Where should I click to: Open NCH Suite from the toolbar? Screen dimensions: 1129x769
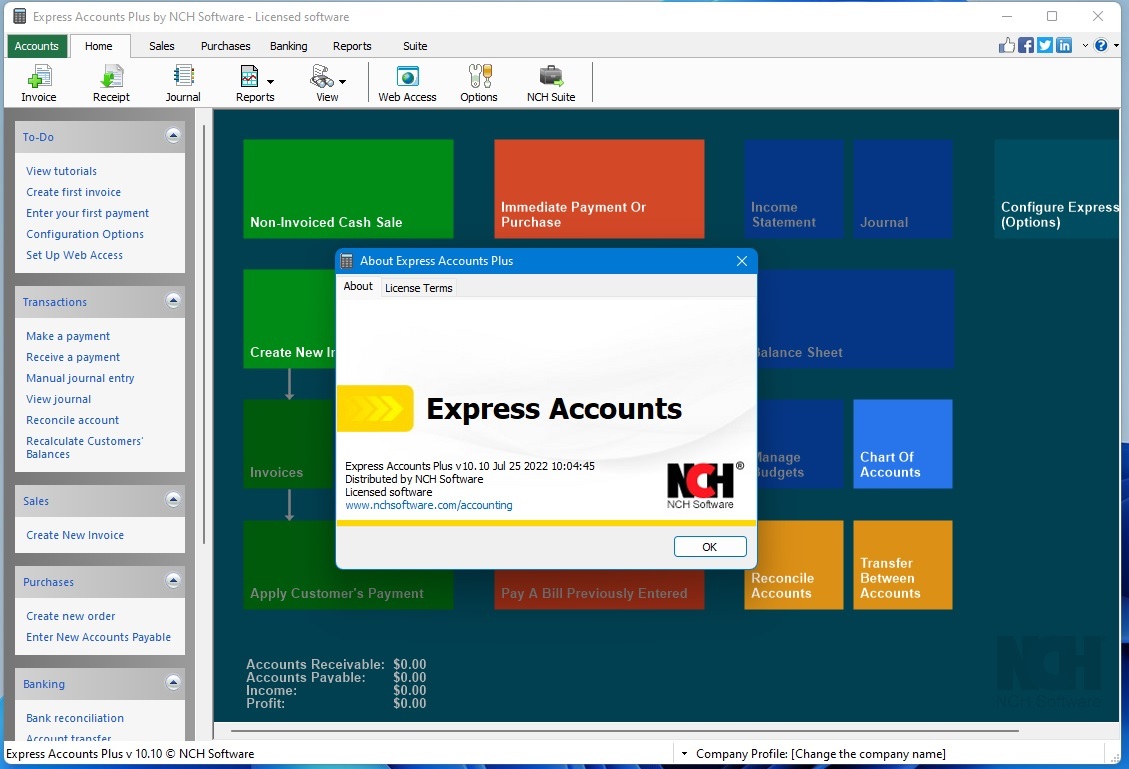pos(551,83)
